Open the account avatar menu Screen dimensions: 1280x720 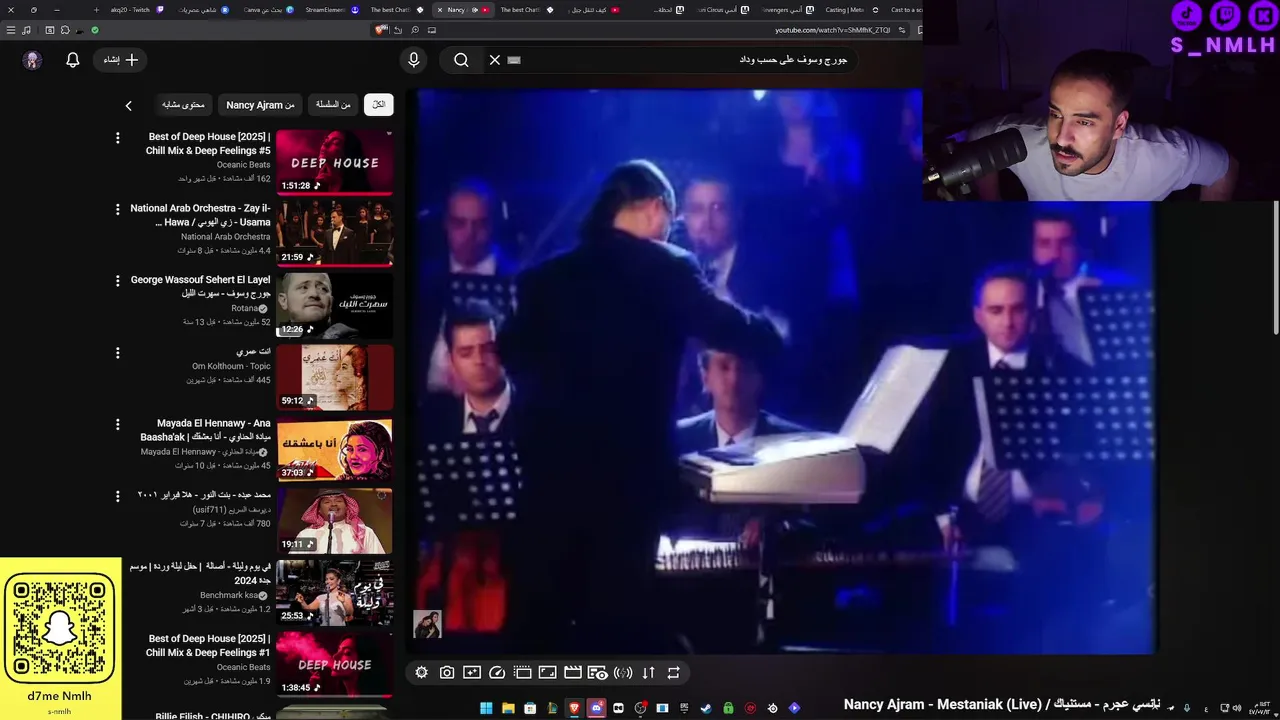[x=32, y=60]
